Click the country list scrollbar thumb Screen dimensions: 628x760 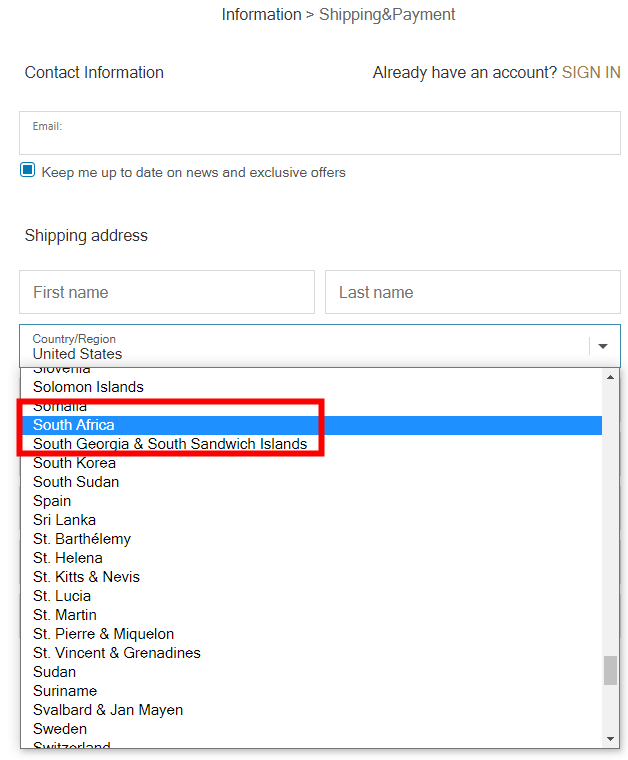[610, 670]
